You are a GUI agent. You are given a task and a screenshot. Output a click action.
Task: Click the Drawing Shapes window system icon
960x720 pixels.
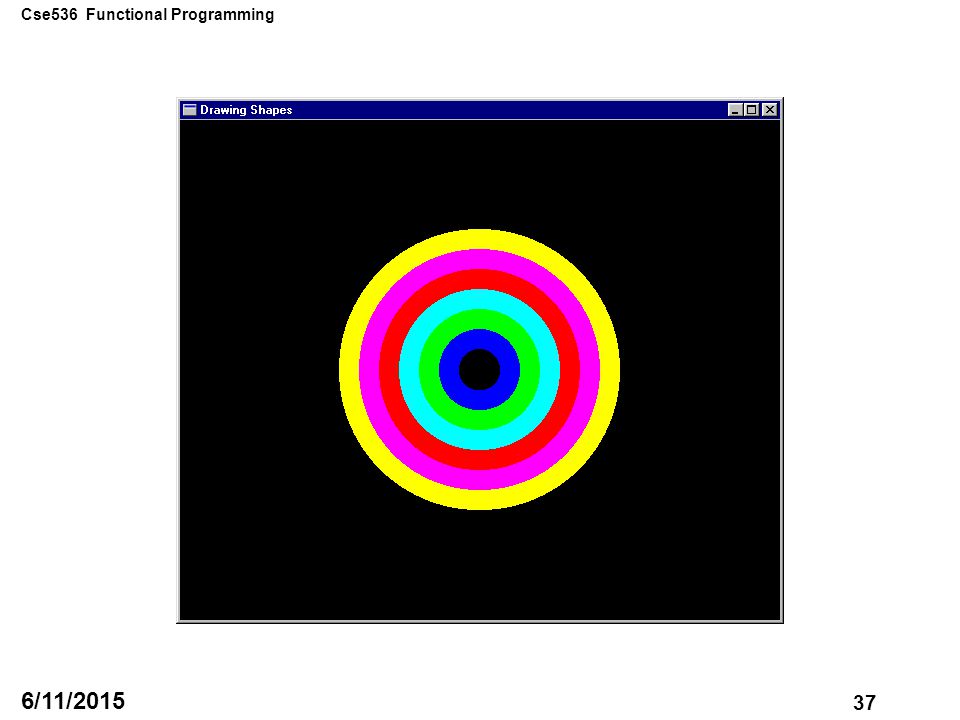coord(190,110)
